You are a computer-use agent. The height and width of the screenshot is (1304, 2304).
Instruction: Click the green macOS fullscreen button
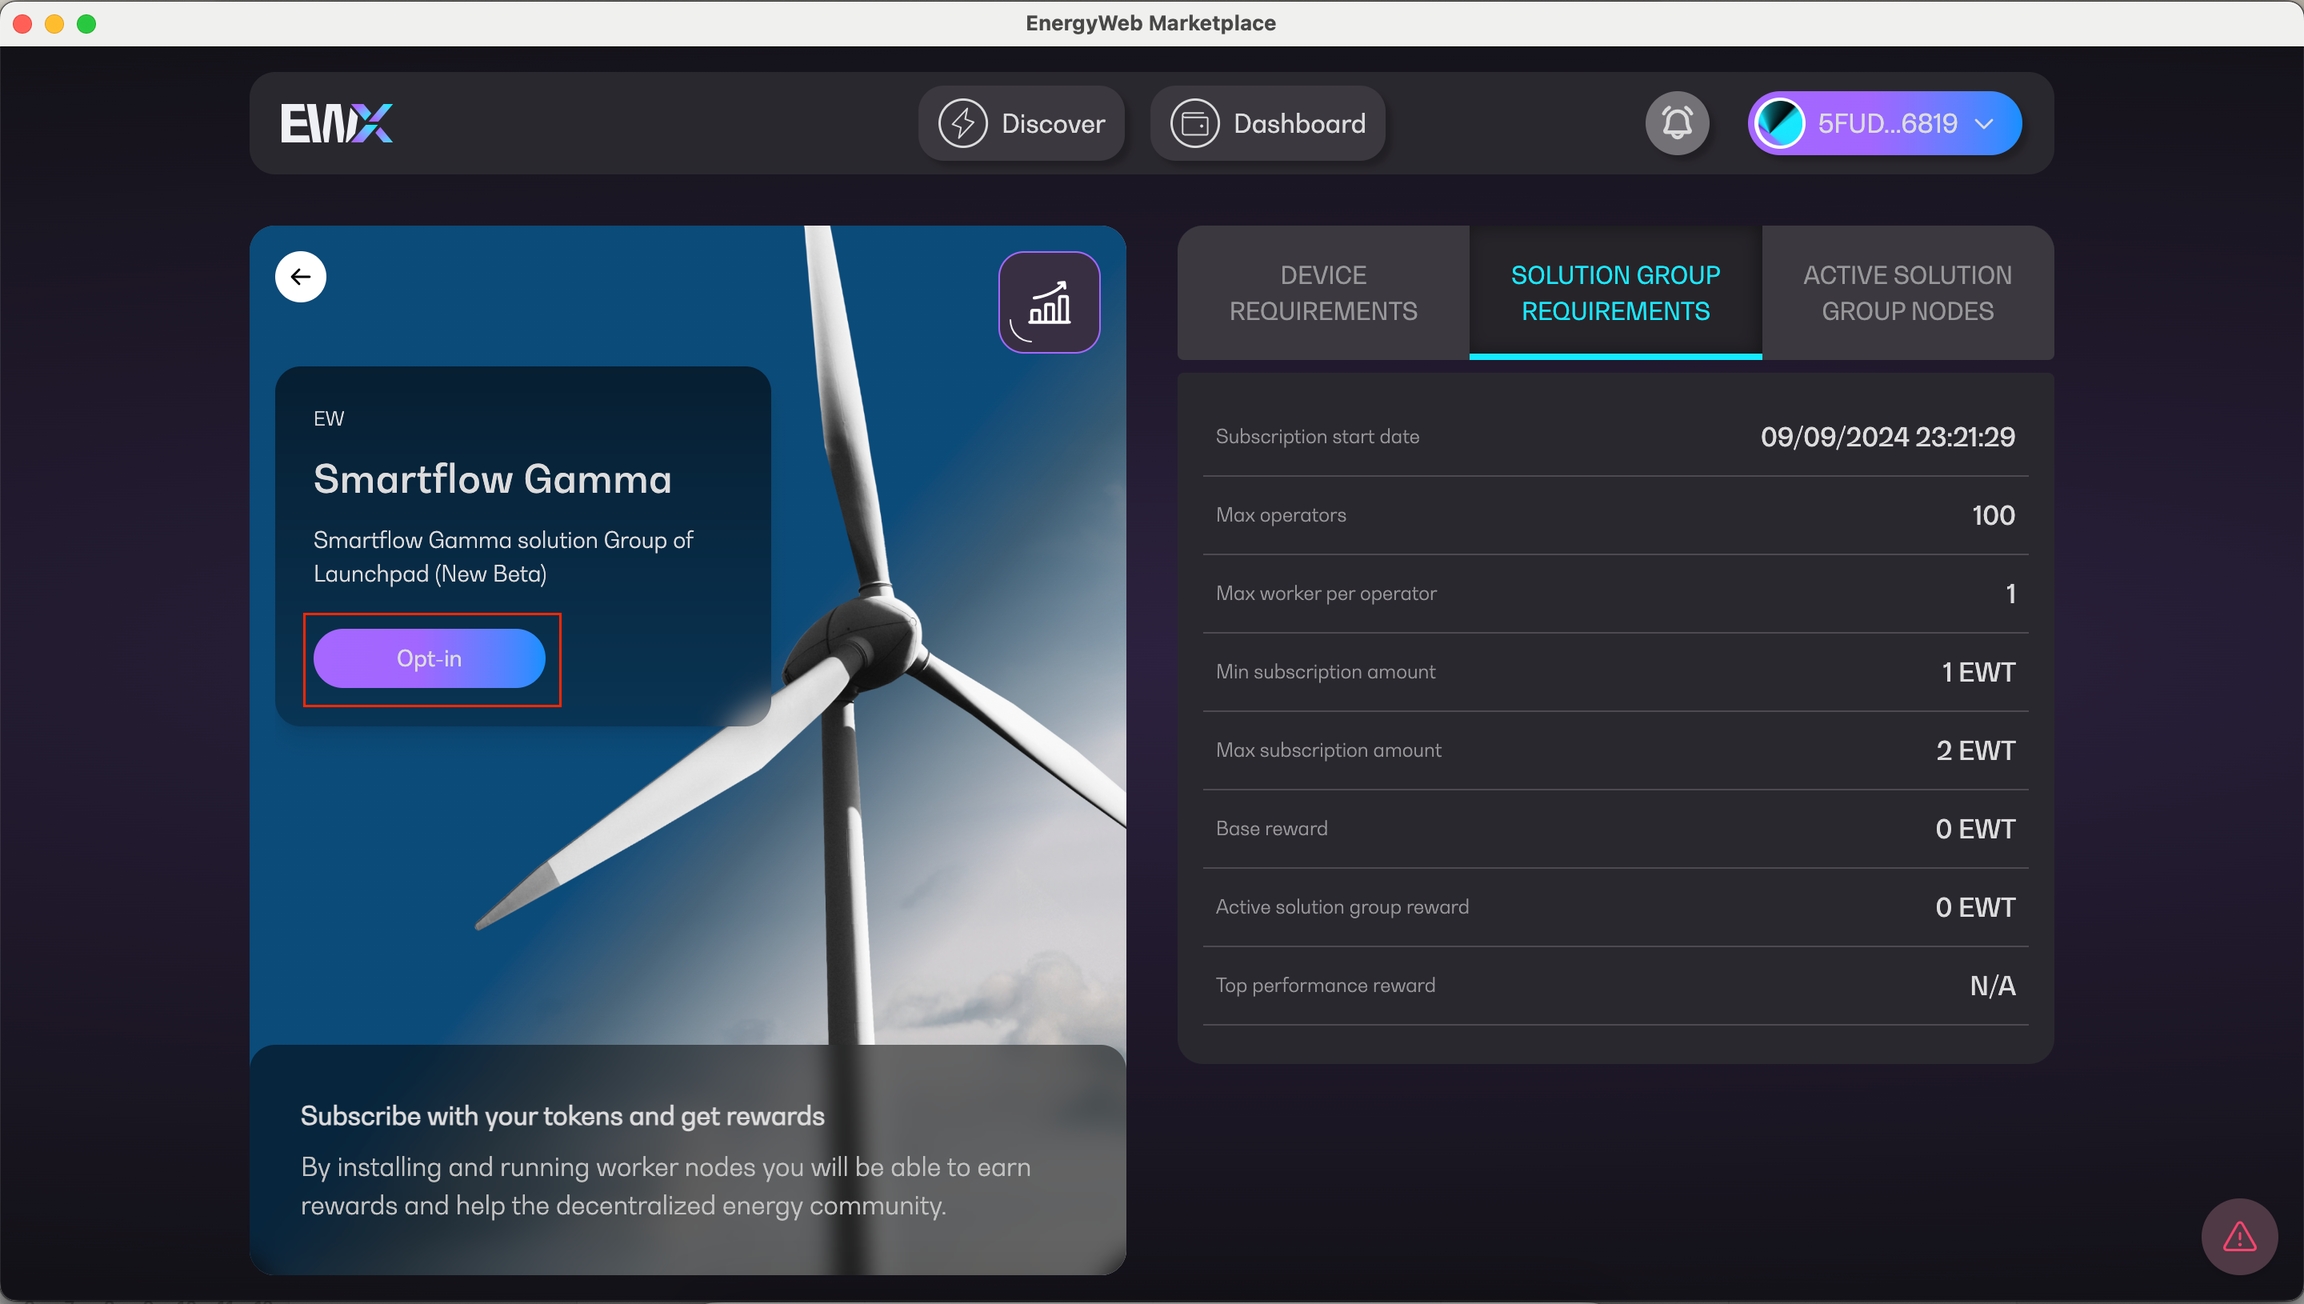coord(87,23)
